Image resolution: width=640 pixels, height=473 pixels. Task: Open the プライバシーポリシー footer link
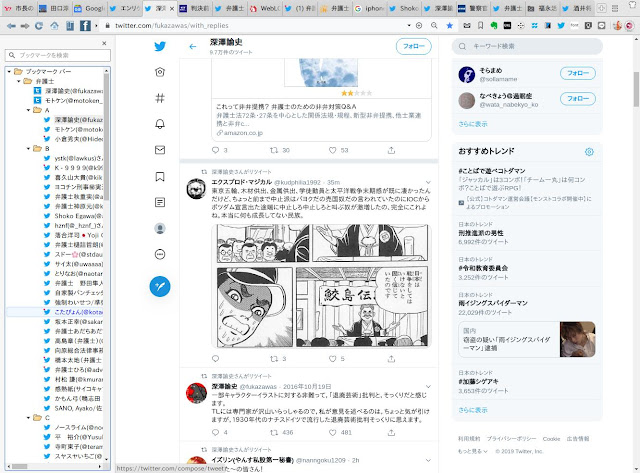point(511,439)
